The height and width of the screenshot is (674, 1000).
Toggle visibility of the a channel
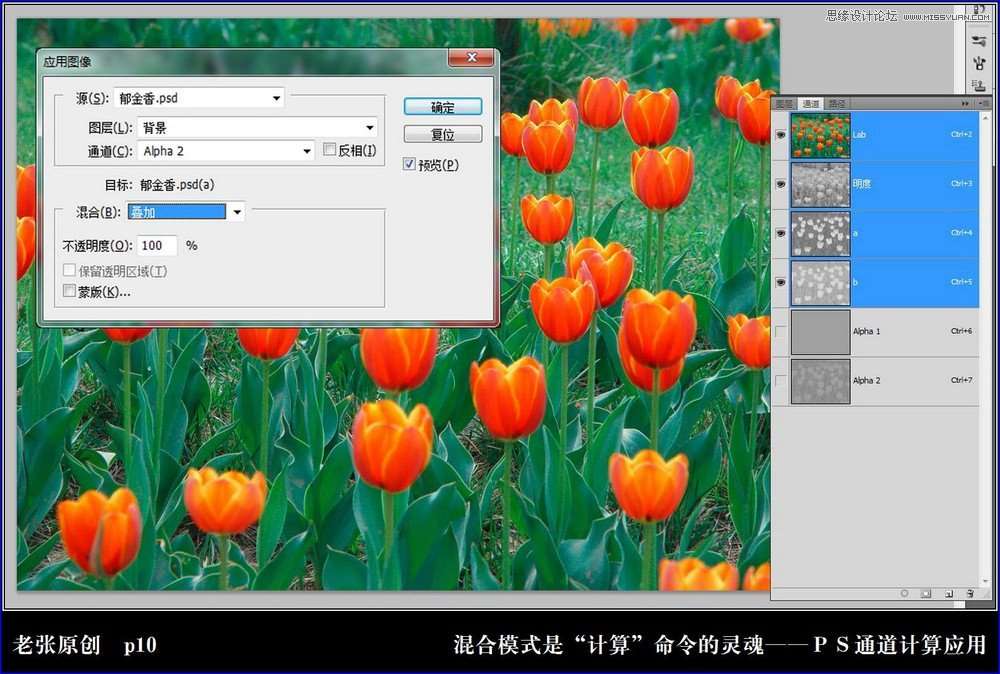[781, 233]
